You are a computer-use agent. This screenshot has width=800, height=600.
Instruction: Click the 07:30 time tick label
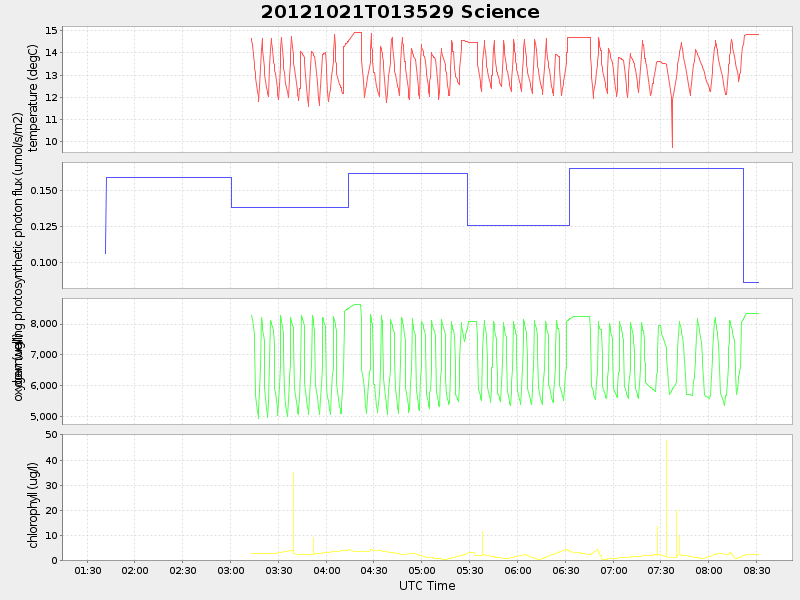(x=661, y=570)
